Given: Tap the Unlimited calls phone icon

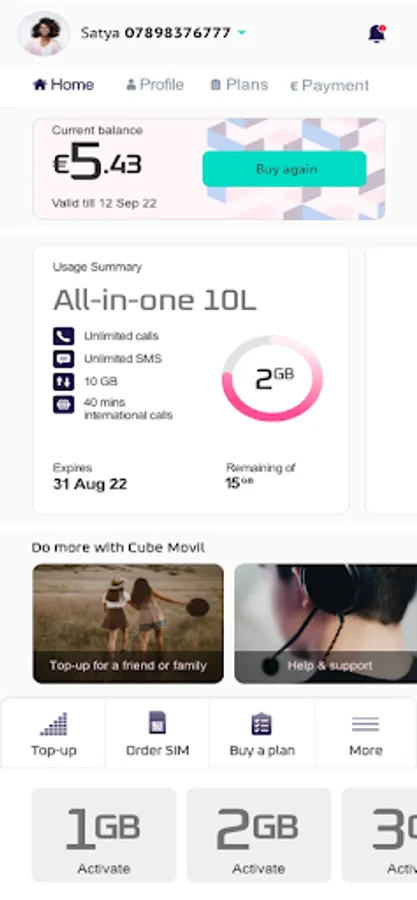Looking at the screenshot, I should point(64,336).
